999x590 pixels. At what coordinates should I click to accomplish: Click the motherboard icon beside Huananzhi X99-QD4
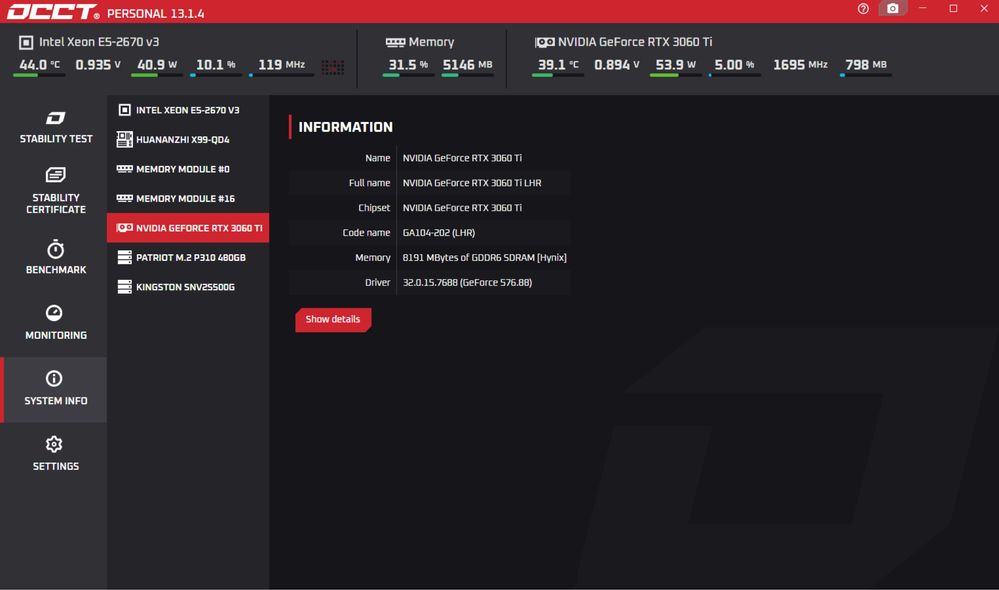(x=125, y=140)
